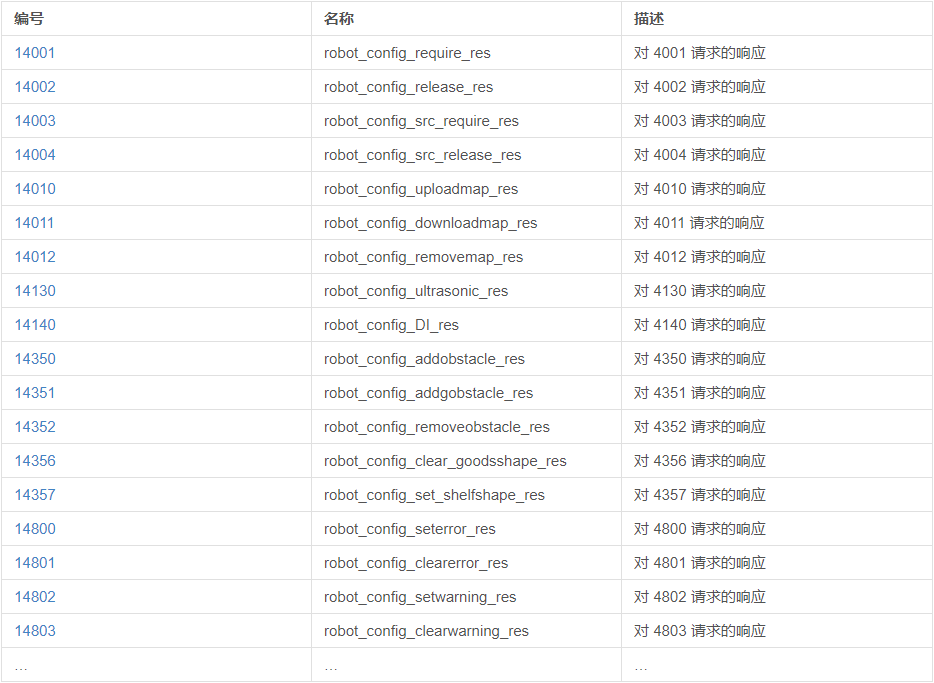The height and width of the screenshot is (683, 934).
Task: Click the 14801 clearerror link
Action: point(35,563)
